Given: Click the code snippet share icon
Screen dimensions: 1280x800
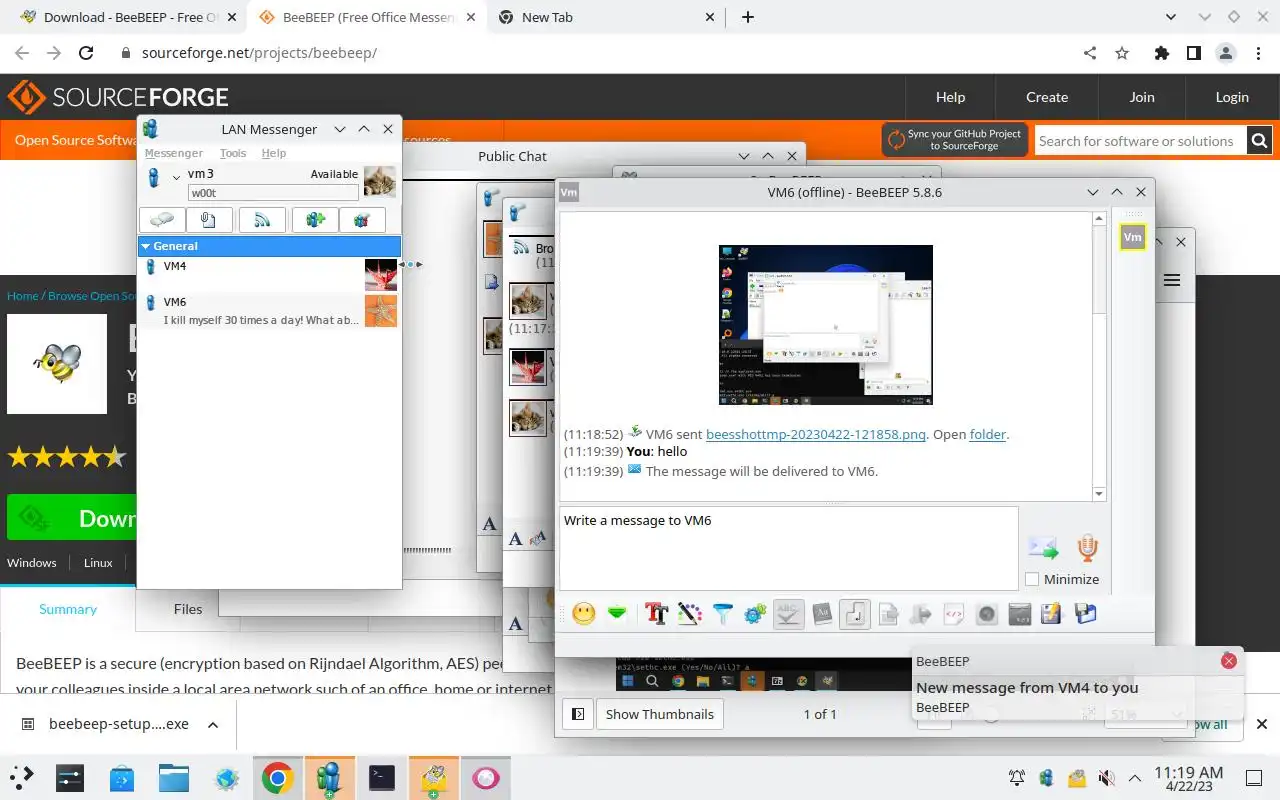Looking at the screenshot, I should click(954, 614).
